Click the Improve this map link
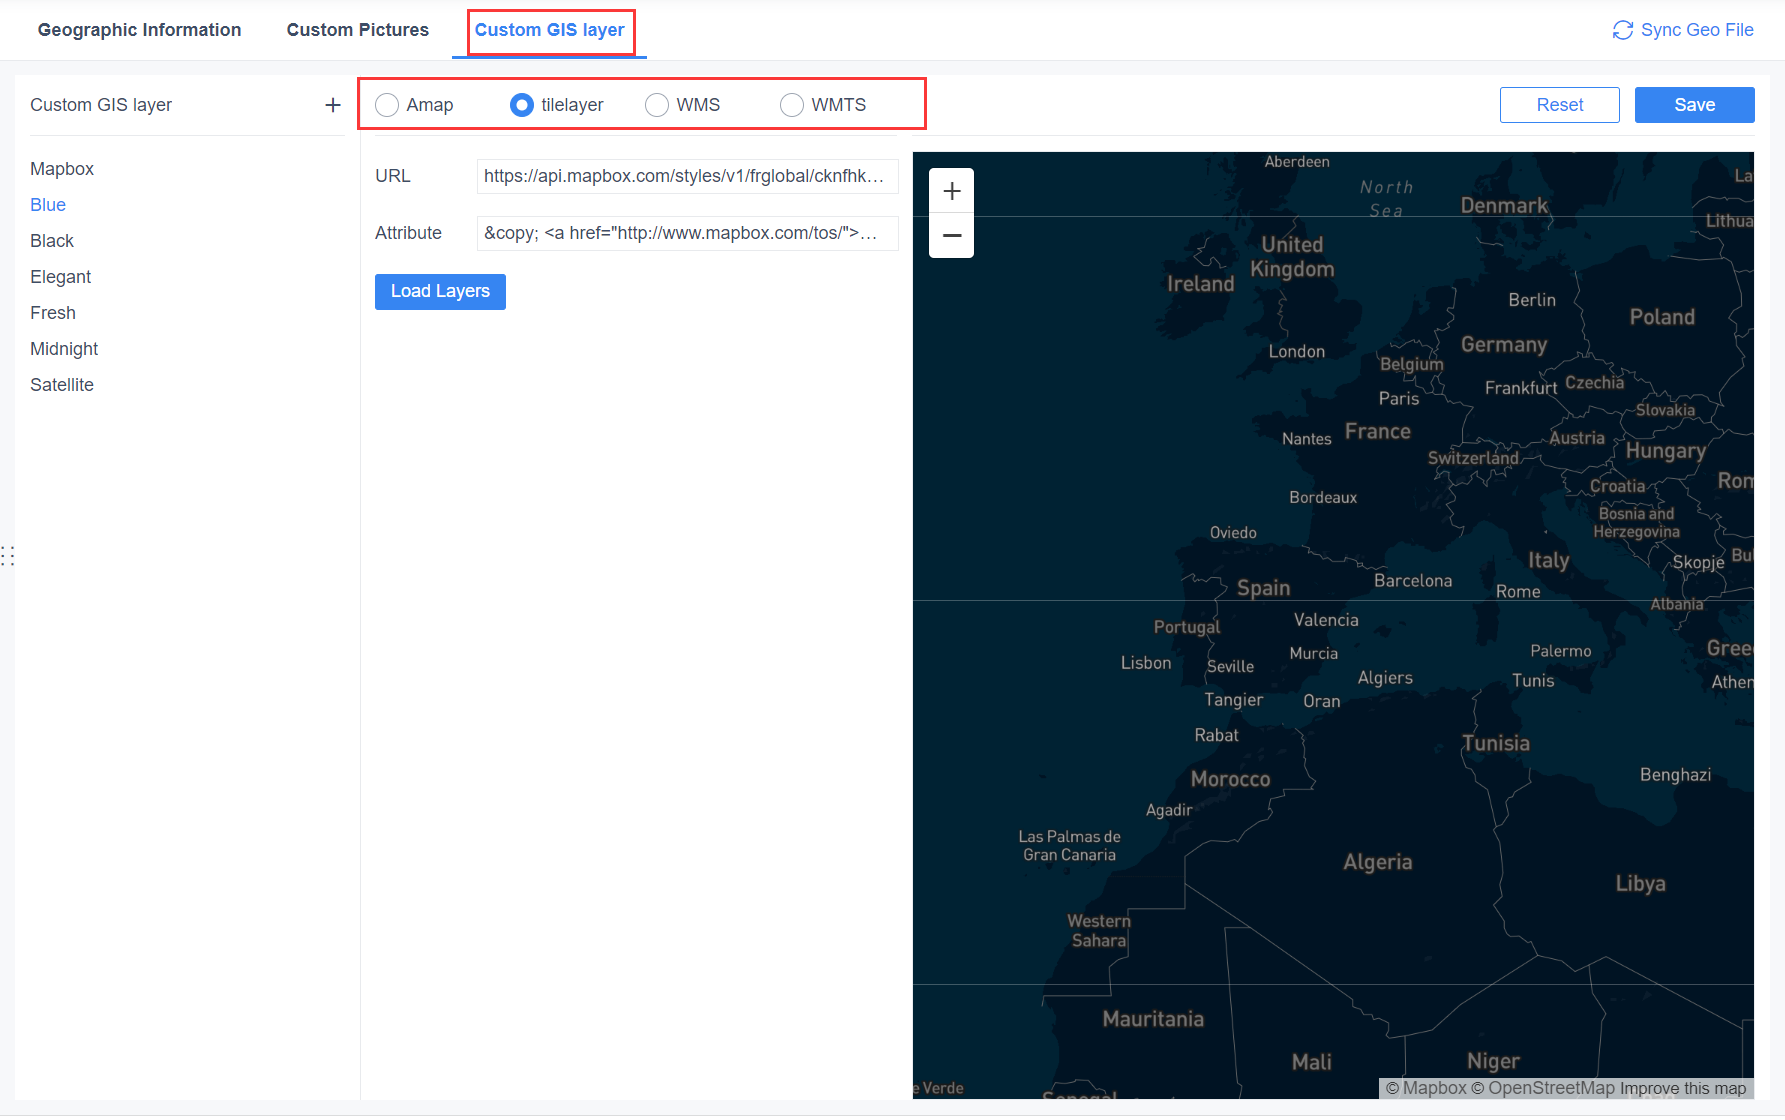This screenshot has width=1785, height=1120. (1683, 1088)
